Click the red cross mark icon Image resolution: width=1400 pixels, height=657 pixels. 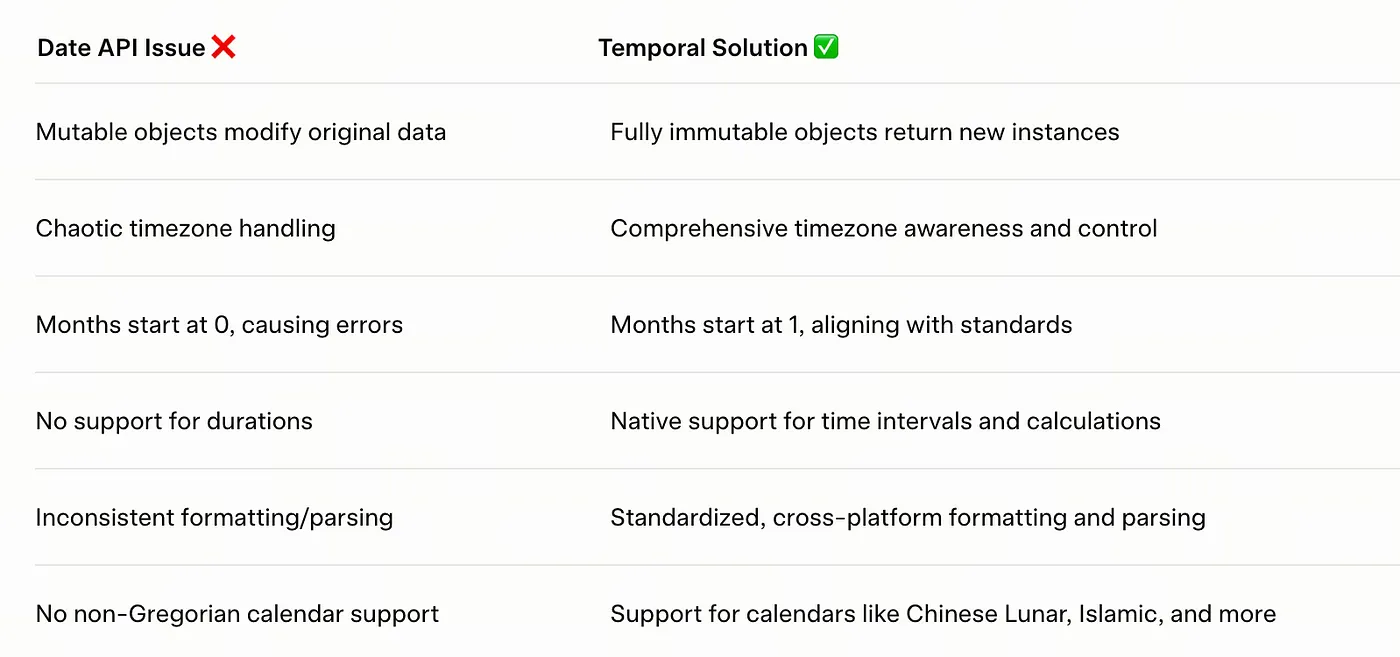point(224,47)
